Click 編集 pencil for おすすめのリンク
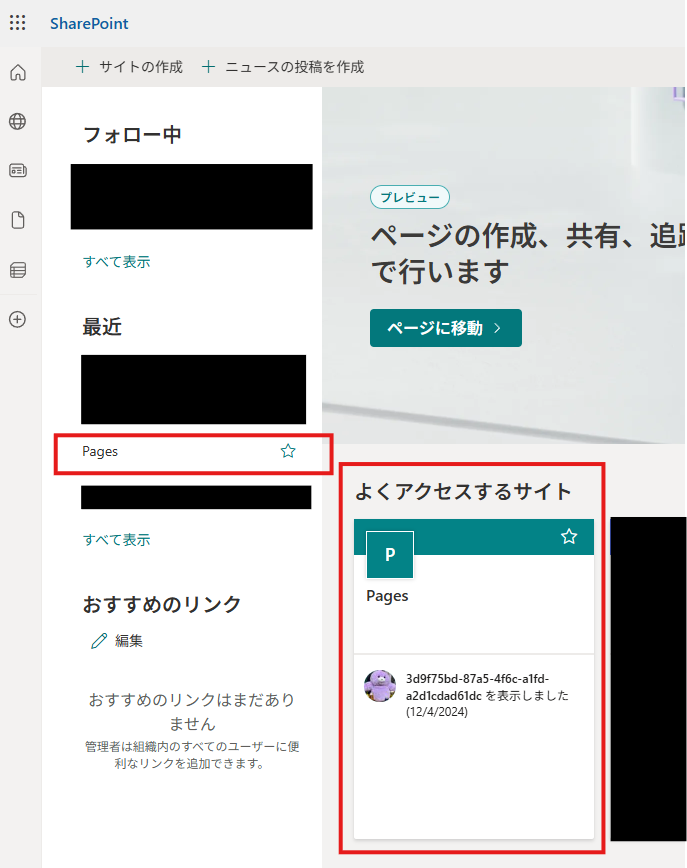 117,640
